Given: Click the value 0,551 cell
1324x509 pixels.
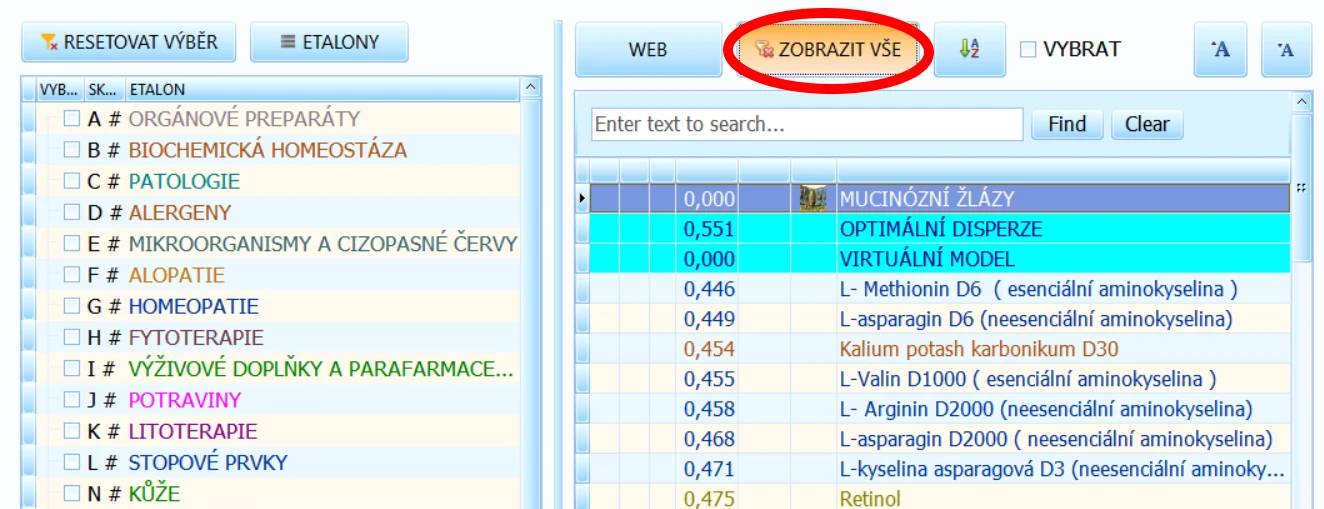Looking at the screenshot, I should pos(707,229).
